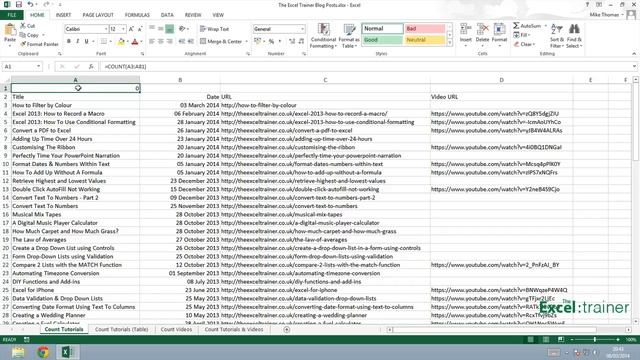Toggle Wrap Text

click(x=214, y=29)
